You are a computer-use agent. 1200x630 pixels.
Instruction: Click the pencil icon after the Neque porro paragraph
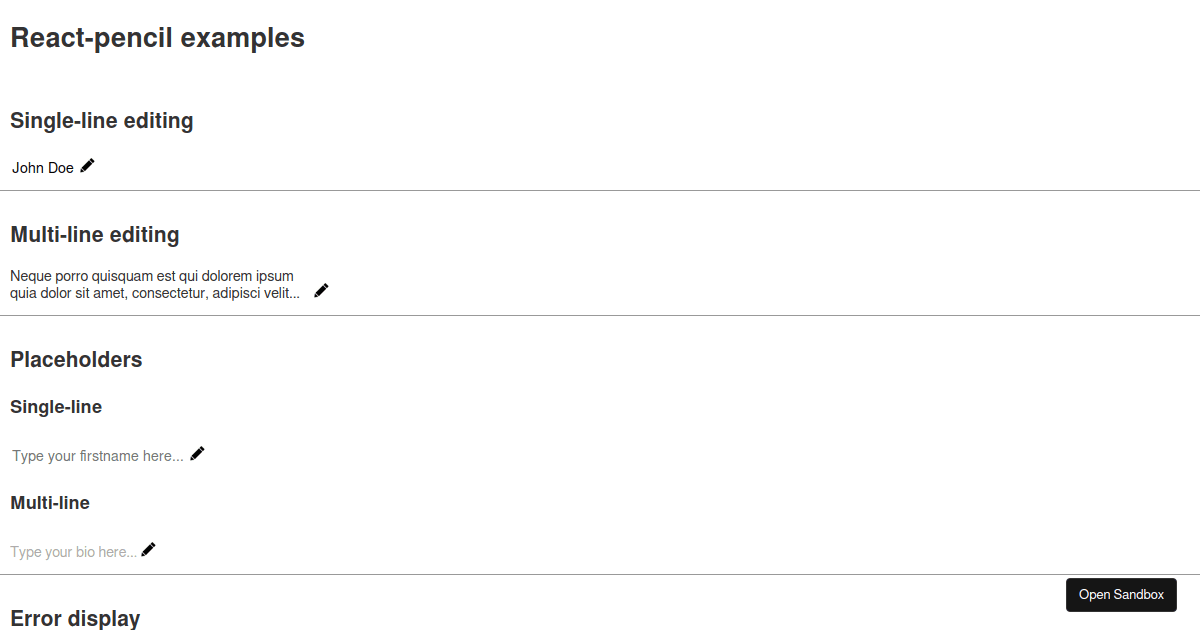[x=321, y=291]
